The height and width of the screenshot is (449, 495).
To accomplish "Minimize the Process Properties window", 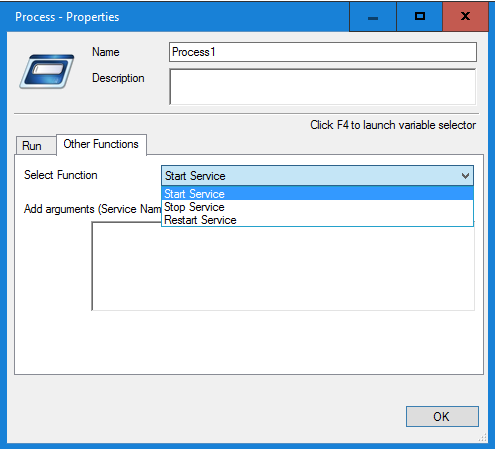I will pos(373,17).
